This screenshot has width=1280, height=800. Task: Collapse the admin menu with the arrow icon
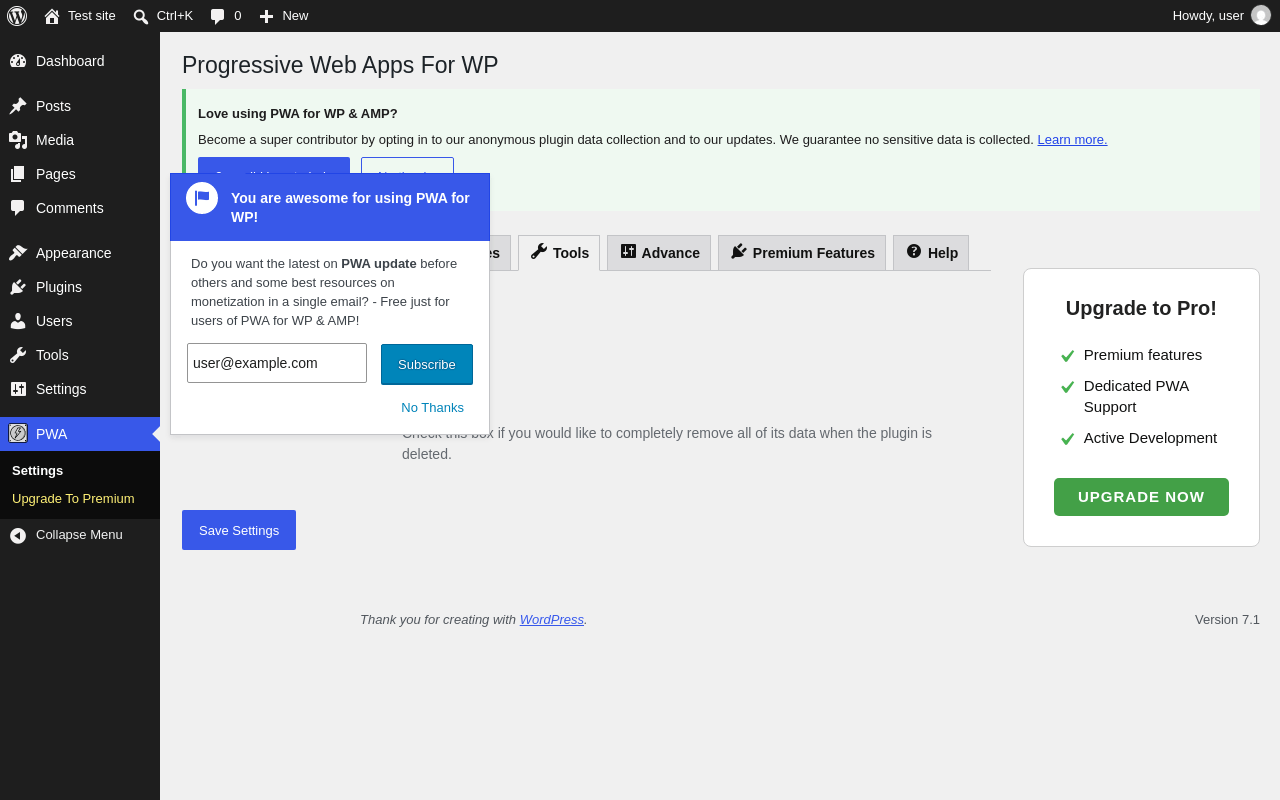(x=18, y=535)
